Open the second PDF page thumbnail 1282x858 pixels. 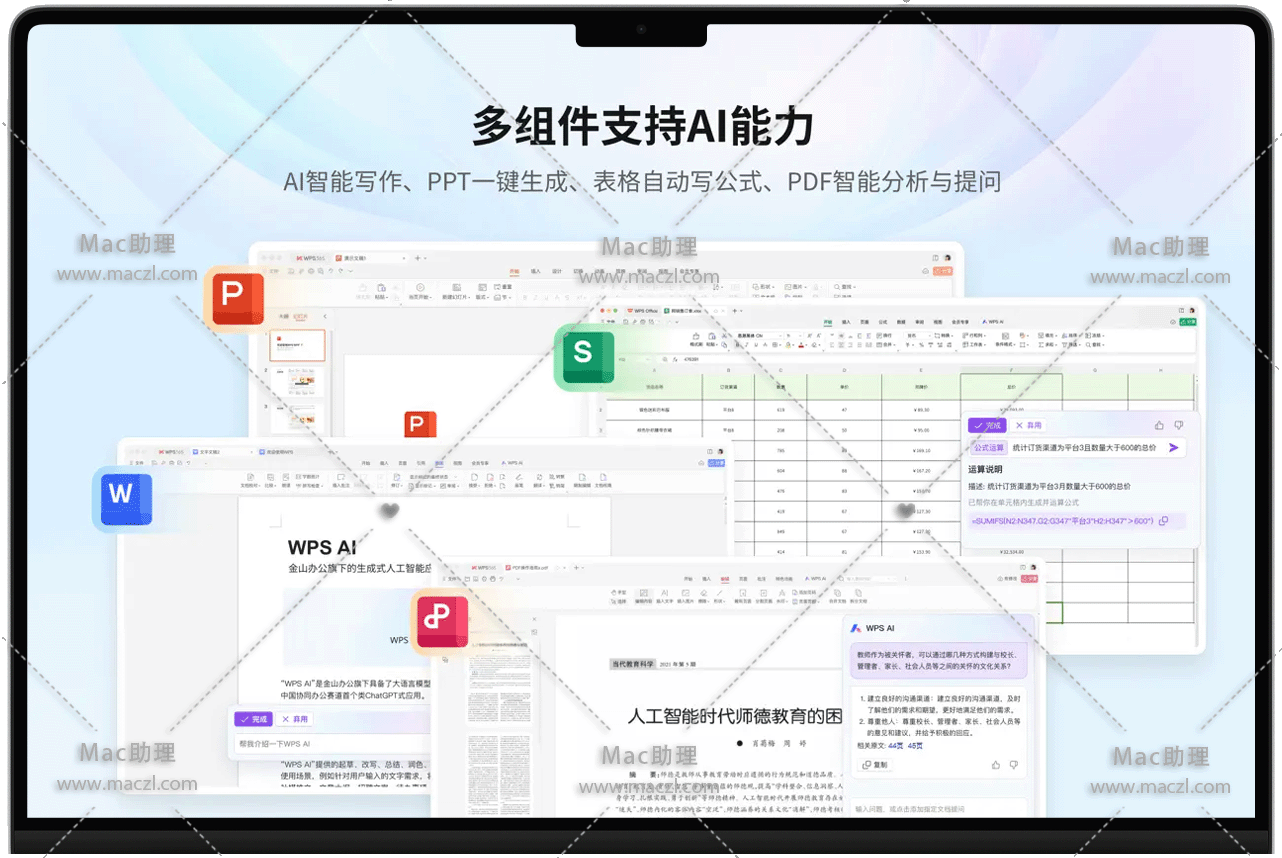click(x=501, y=773)
